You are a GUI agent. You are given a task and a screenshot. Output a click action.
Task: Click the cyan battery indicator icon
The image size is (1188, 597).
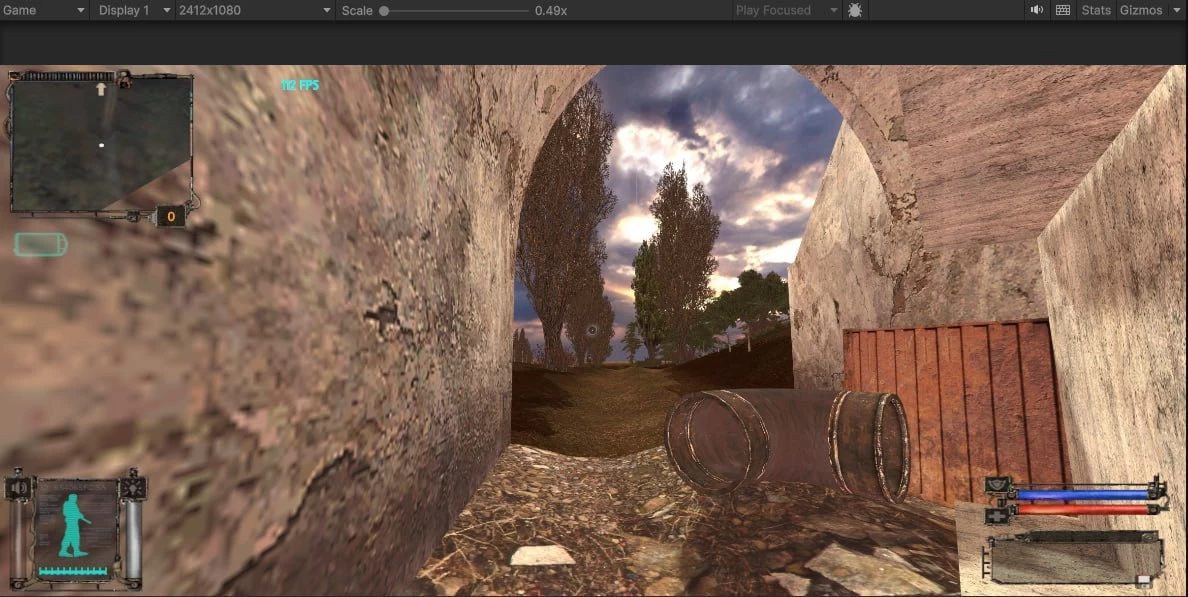click(40, 244)
